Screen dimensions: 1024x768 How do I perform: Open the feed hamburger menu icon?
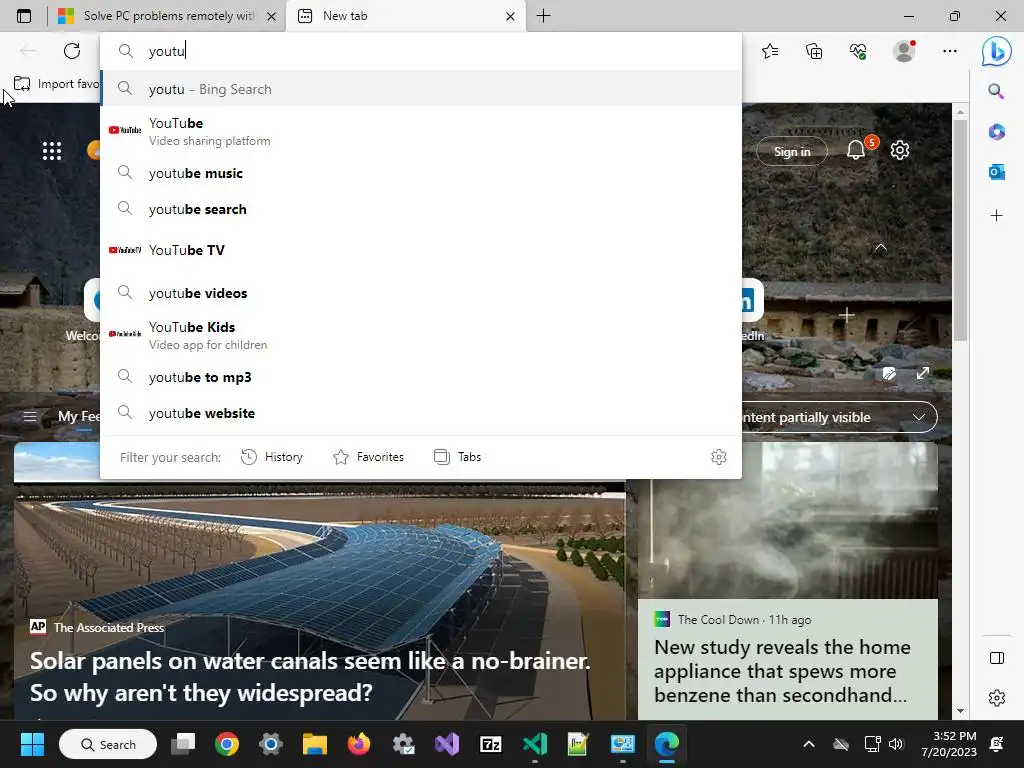[30, 416]
